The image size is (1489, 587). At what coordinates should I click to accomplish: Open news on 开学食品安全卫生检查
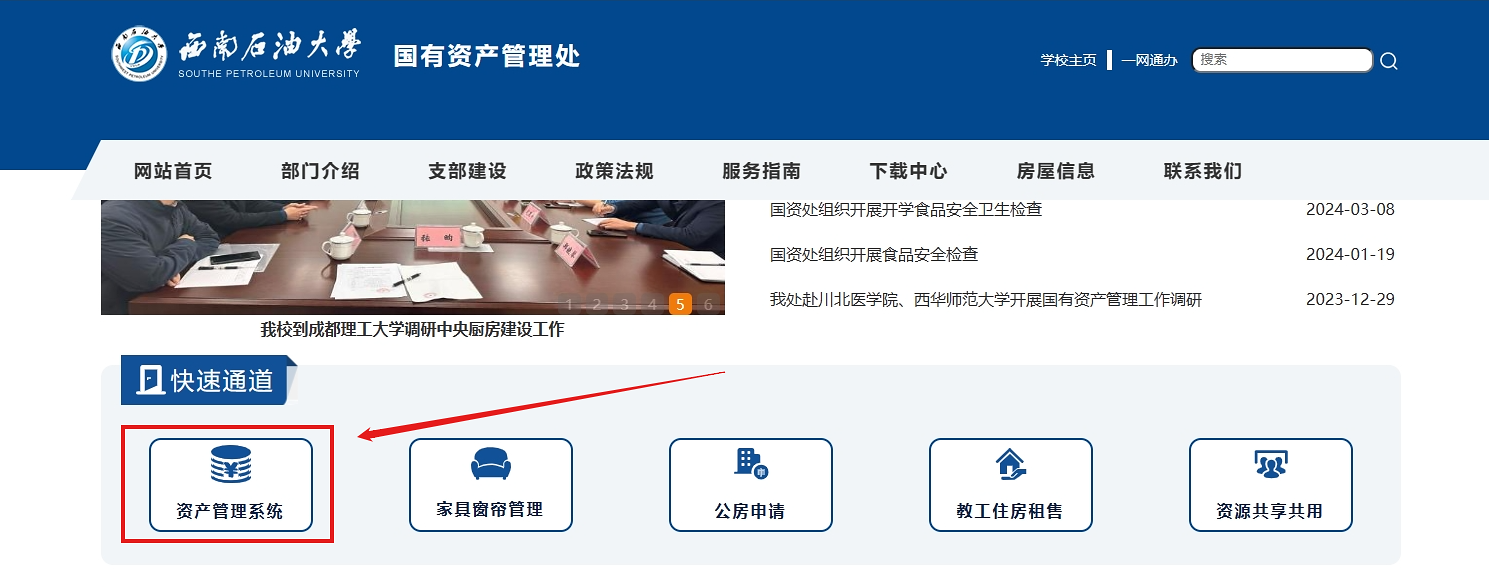coord(906,209)
